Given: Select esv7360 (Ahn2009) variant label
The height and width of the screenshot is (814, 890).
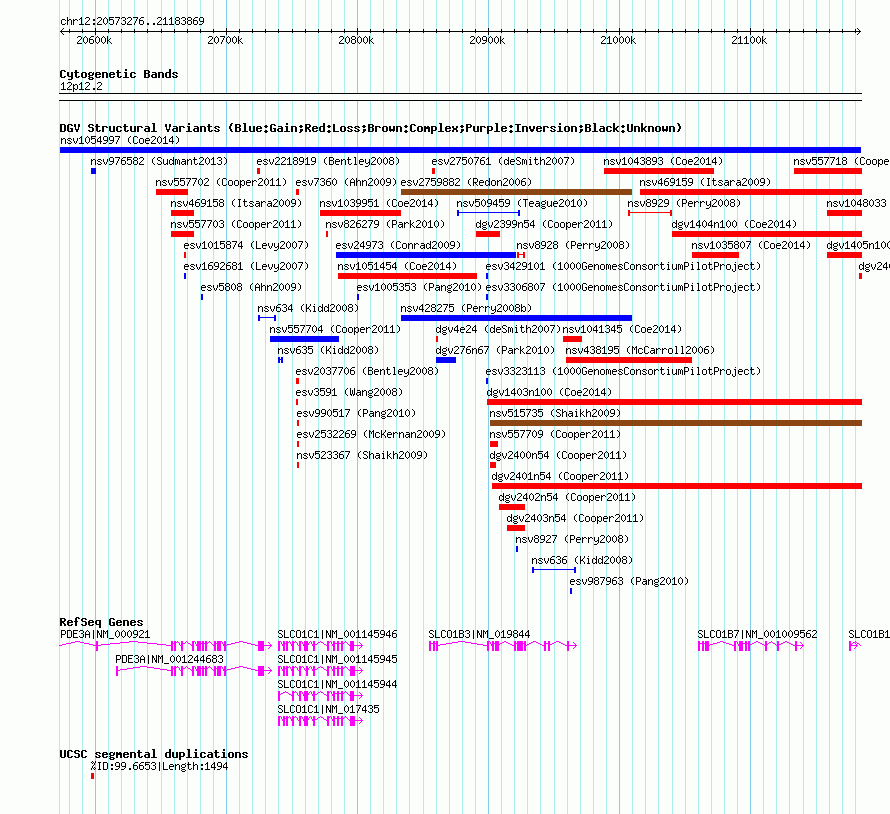Looking at the screenshot, I should [x=346, y=182].
